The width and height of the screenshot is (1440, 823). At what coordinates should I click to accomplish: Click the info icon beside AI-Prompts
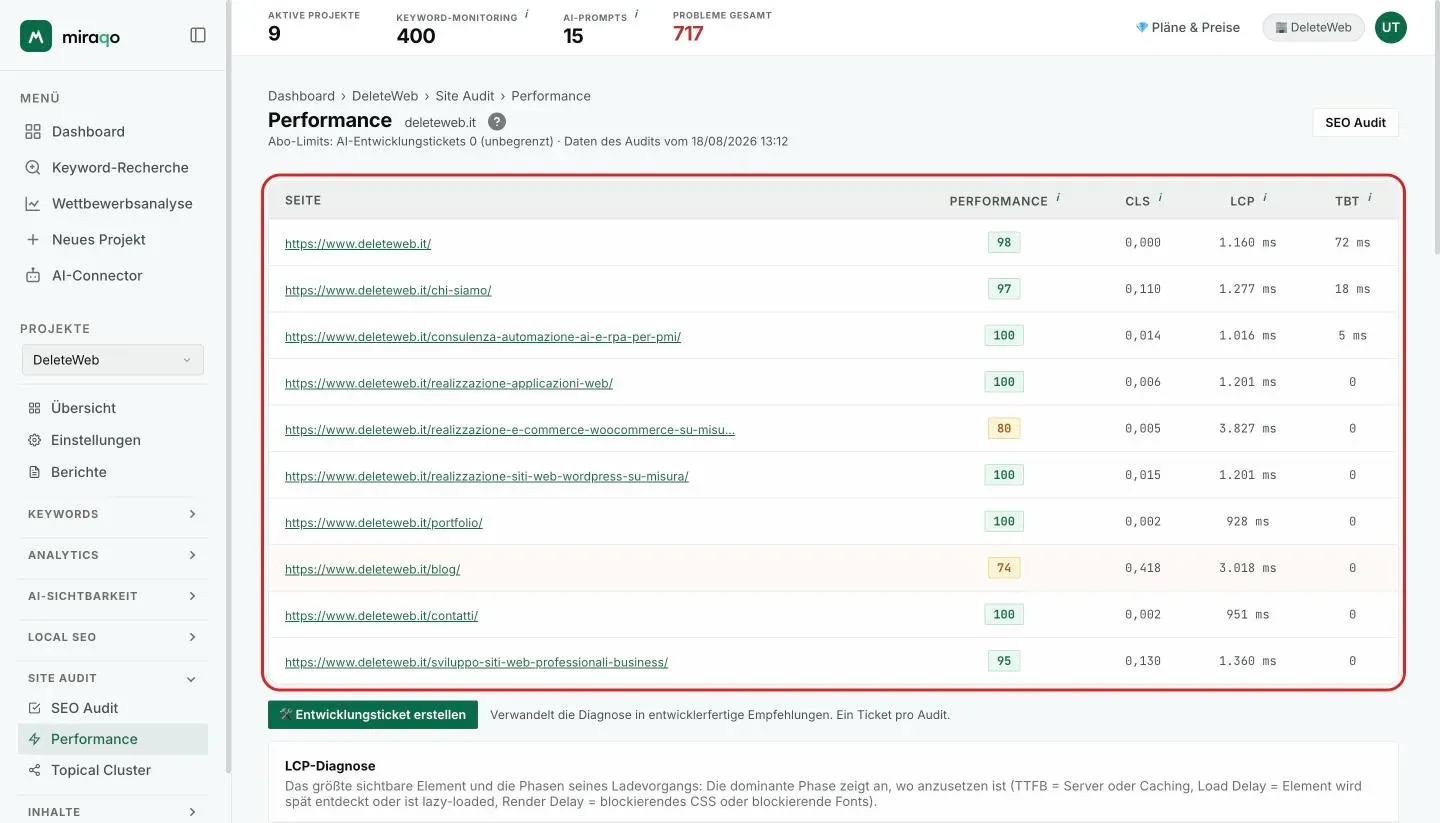[x=637, y=15]
